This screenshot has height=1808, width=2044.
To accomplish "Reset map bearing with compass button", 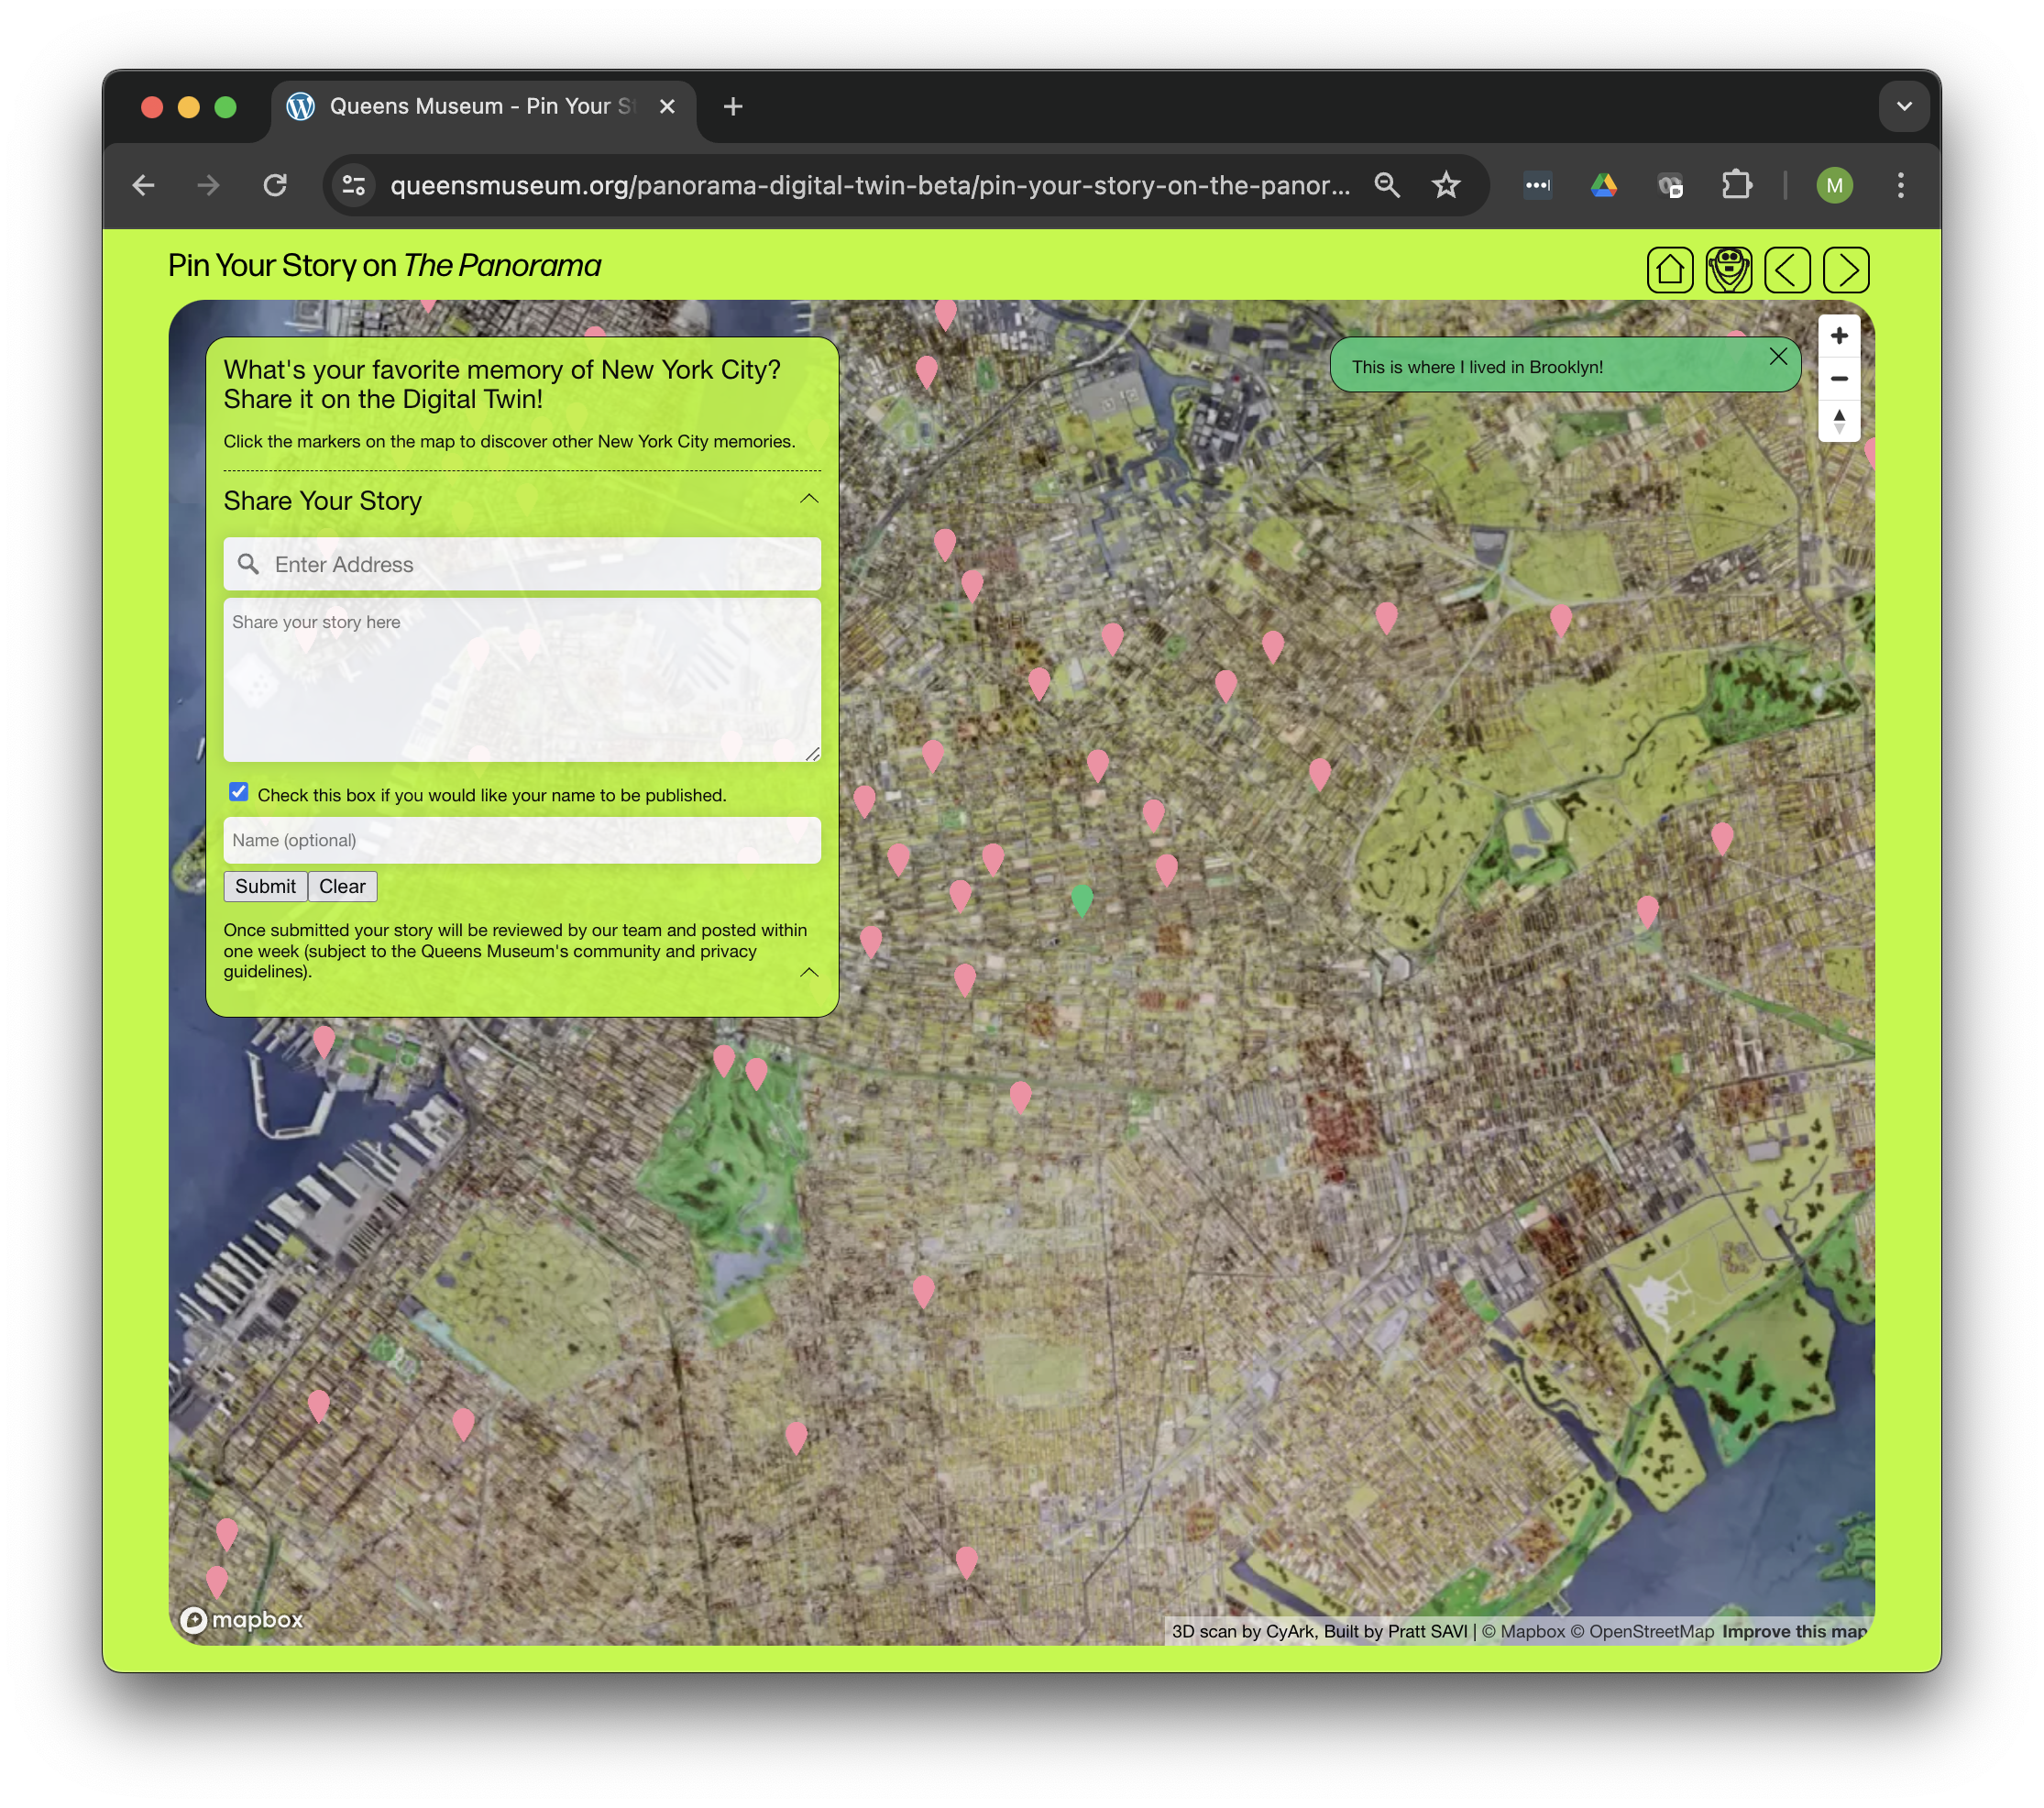I will 1839,421.
